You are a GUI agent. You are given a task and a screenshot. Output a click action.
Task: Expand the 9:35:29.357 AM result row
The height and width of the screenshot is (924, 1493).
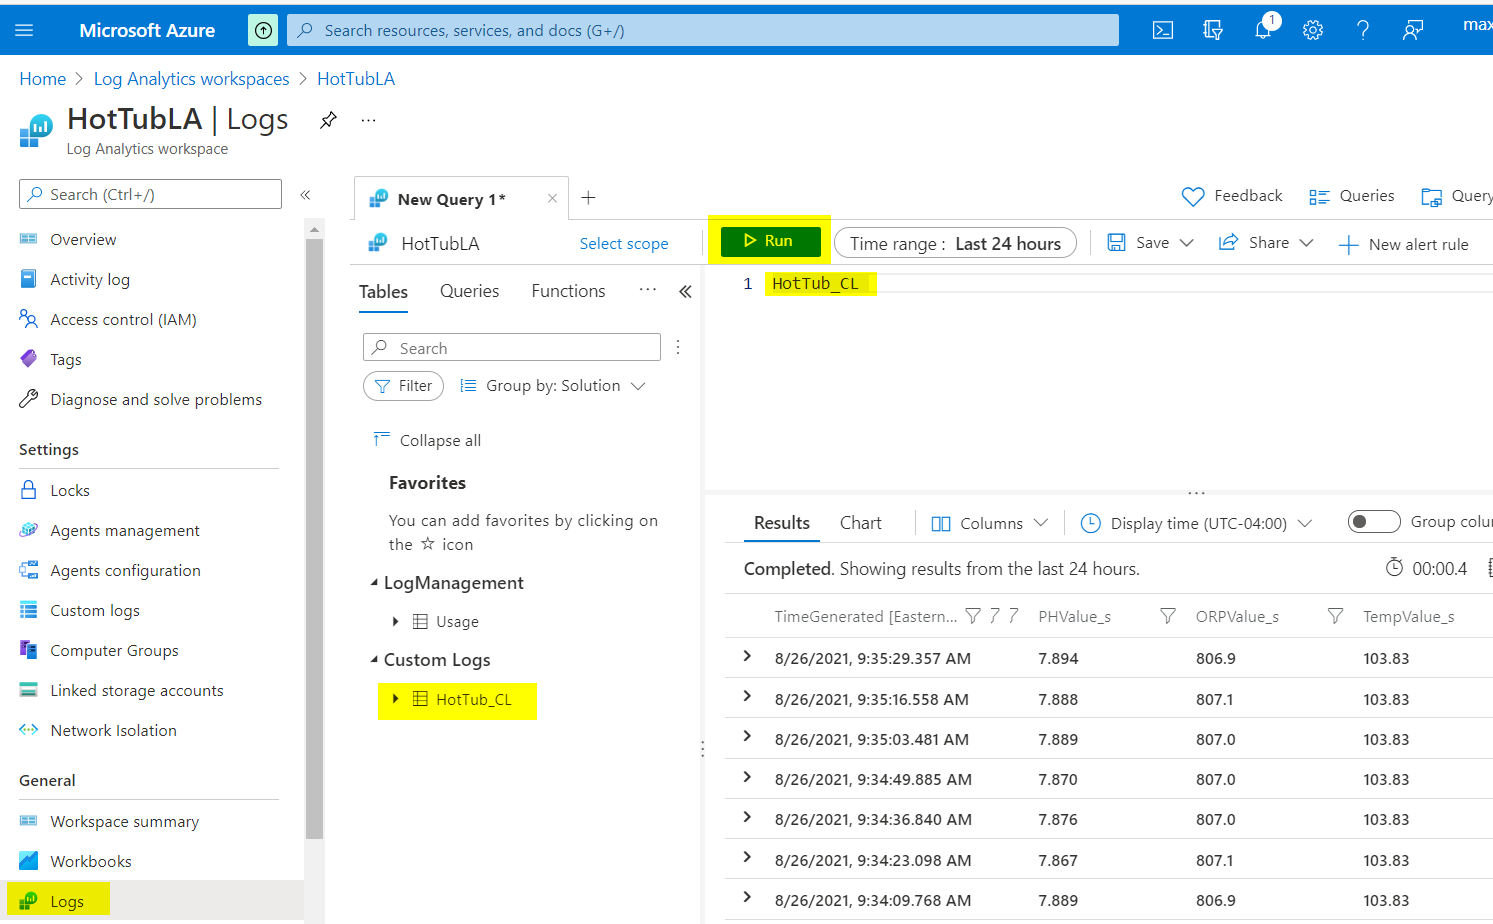coord(747,656)
